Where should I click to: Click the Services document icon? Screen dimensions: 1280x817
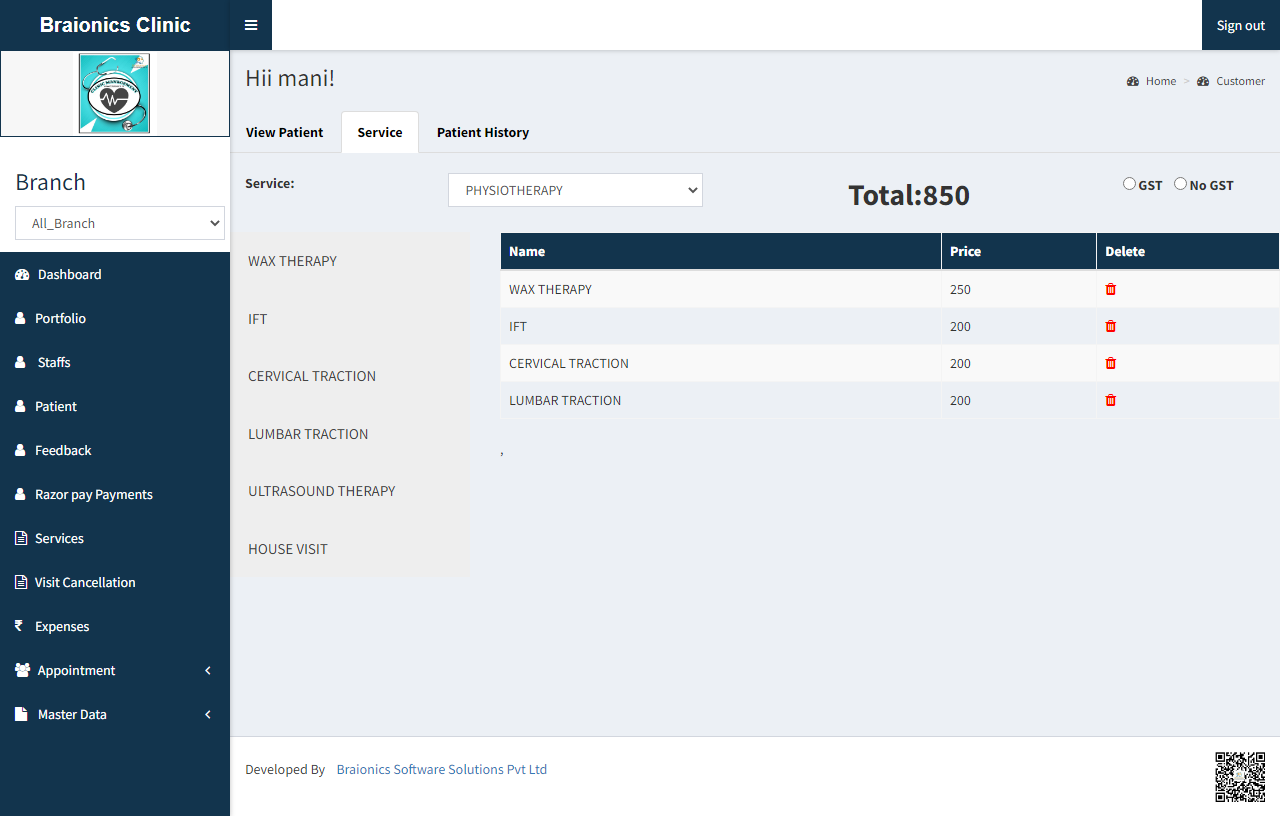[x=21, y=538]
